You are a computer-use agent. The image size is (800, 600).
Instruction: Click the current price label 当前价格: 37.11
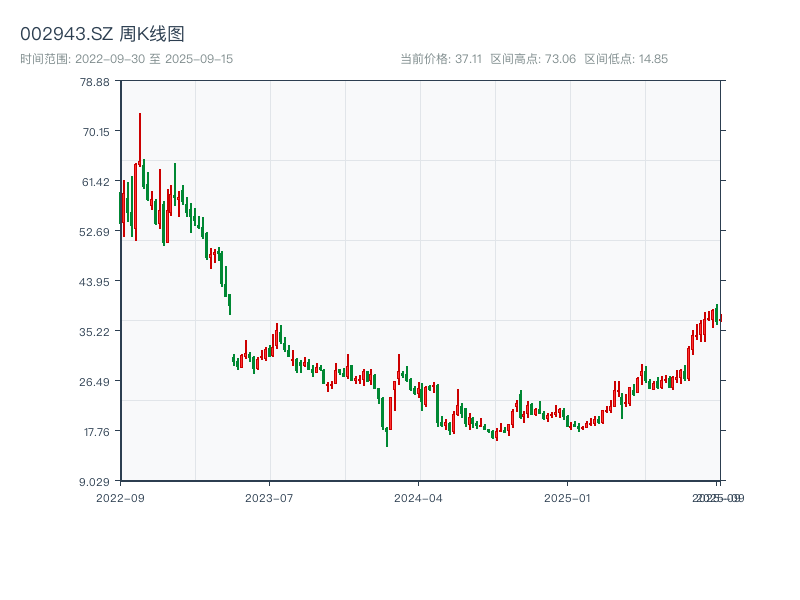[441, 59]
